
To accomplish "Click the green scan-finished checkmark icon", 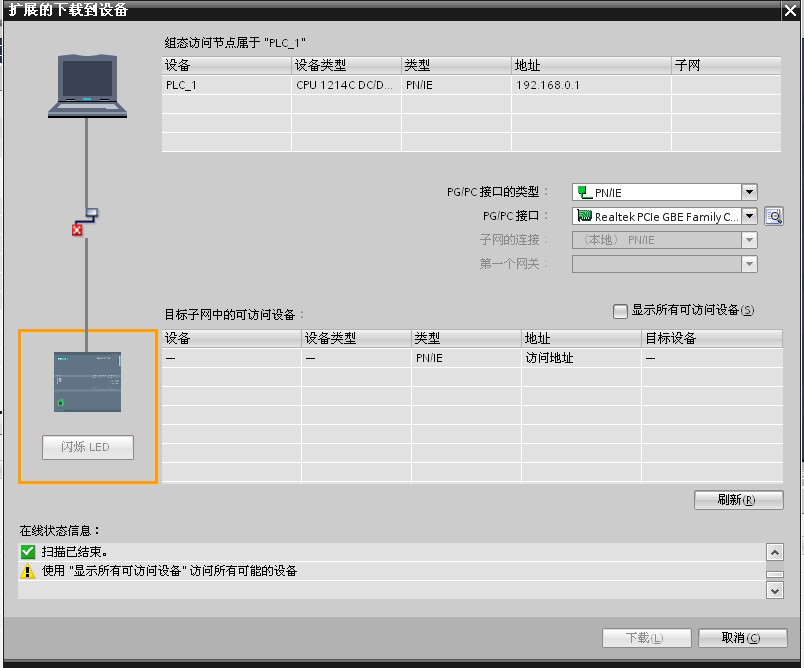I will tap(28, 552).
